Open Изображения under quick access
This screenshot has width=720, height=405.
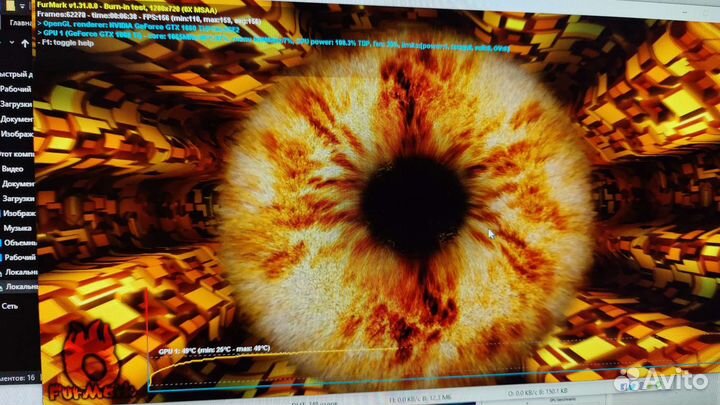point(17,134)
